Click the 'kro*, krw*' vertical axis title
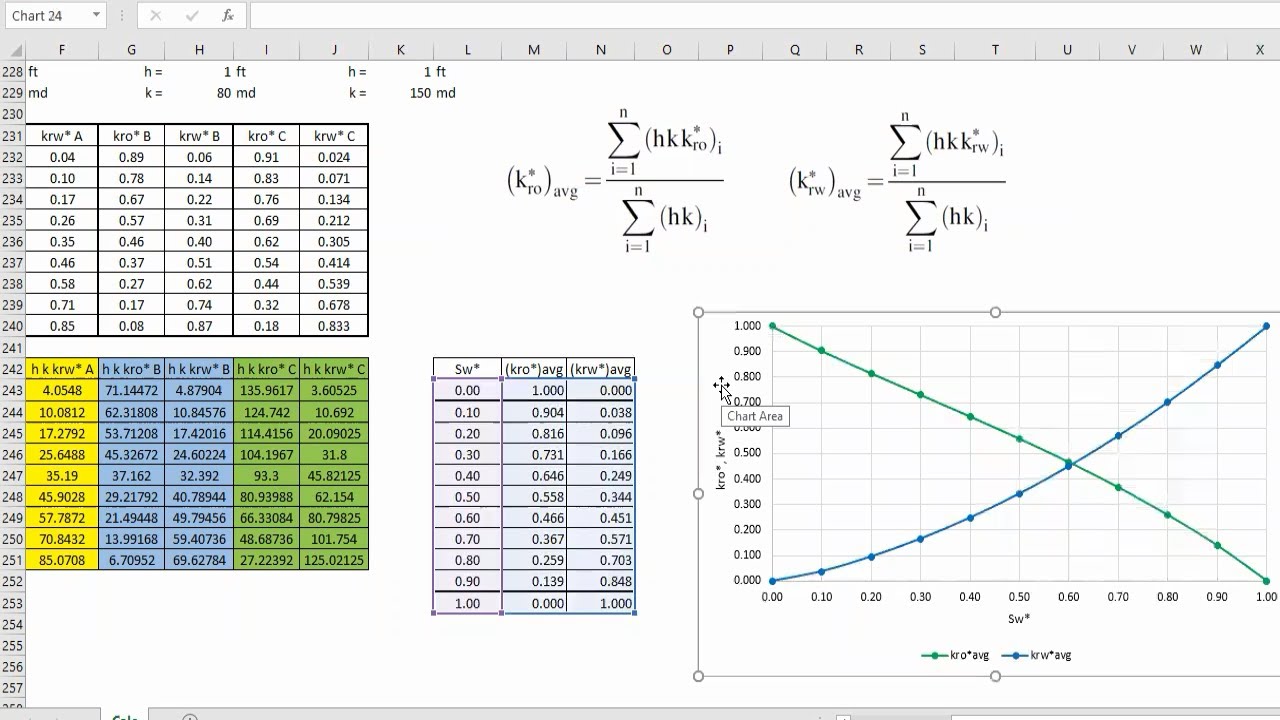Viewport: 1280px width, 720px height. pos(720,460)
